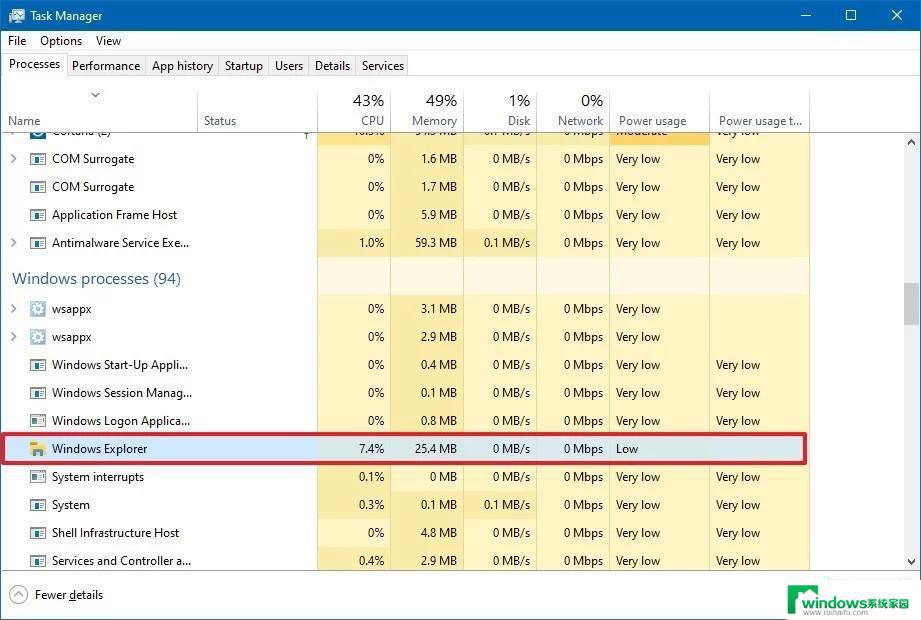Select Windows Logon Application process name
Viewport: 921px width, 620px height.
tap(120, 421)
